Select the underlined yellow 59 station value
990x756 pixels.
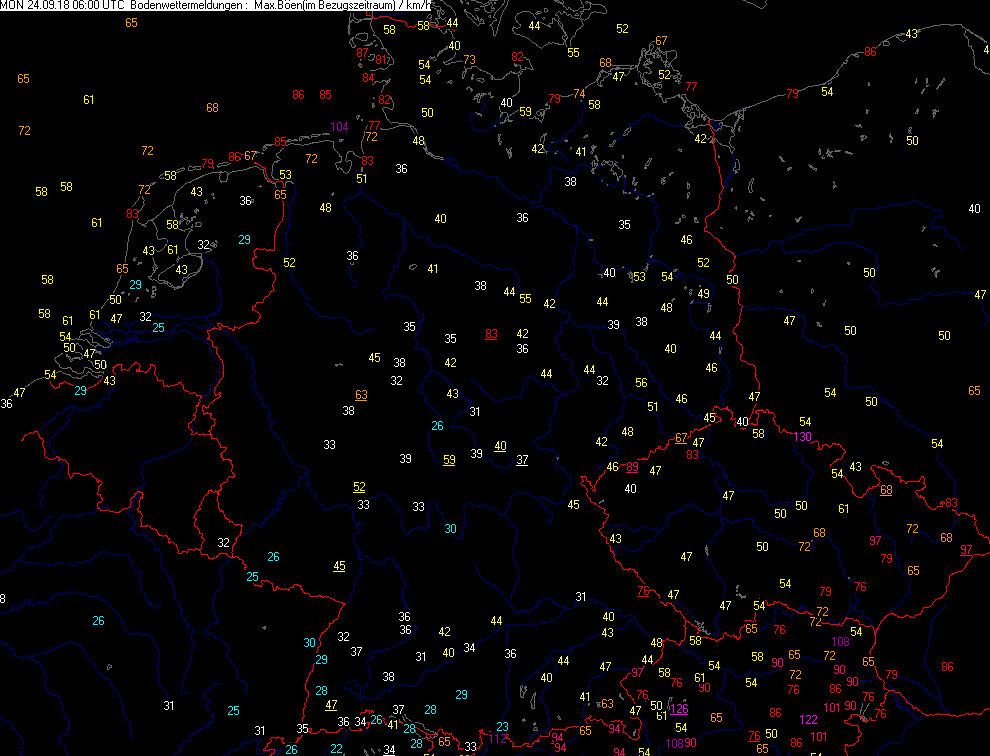(x=450, y=460)
